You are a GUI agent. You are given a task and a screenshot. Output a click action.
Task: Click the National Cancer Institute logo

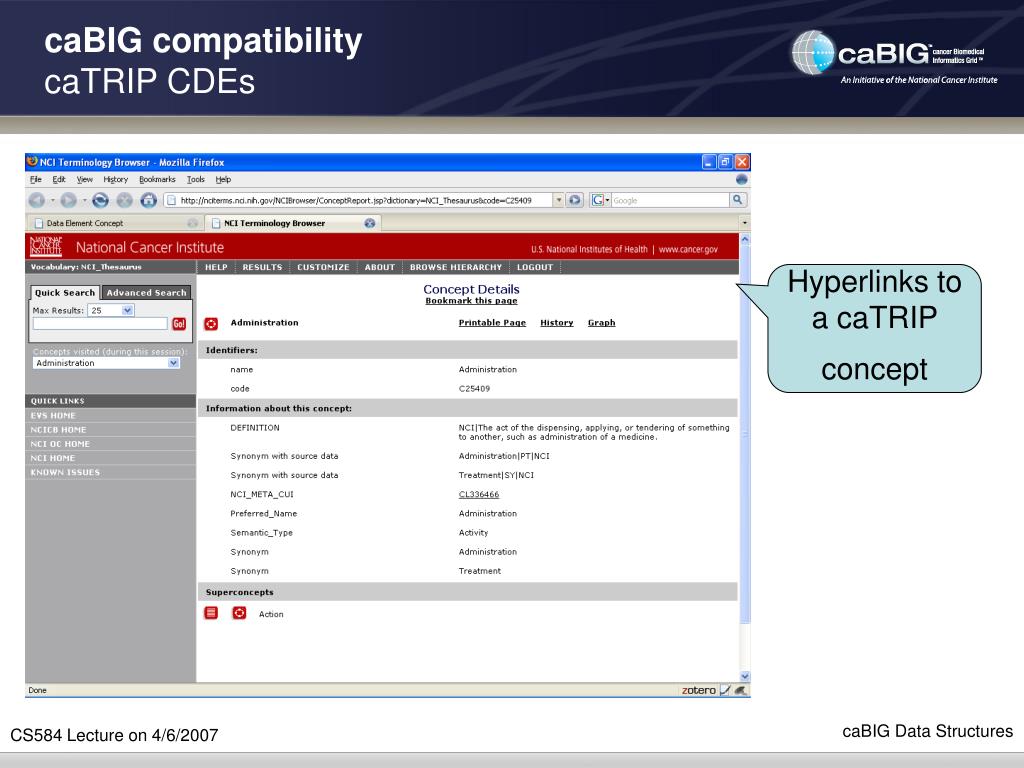[x=46, y=247]
